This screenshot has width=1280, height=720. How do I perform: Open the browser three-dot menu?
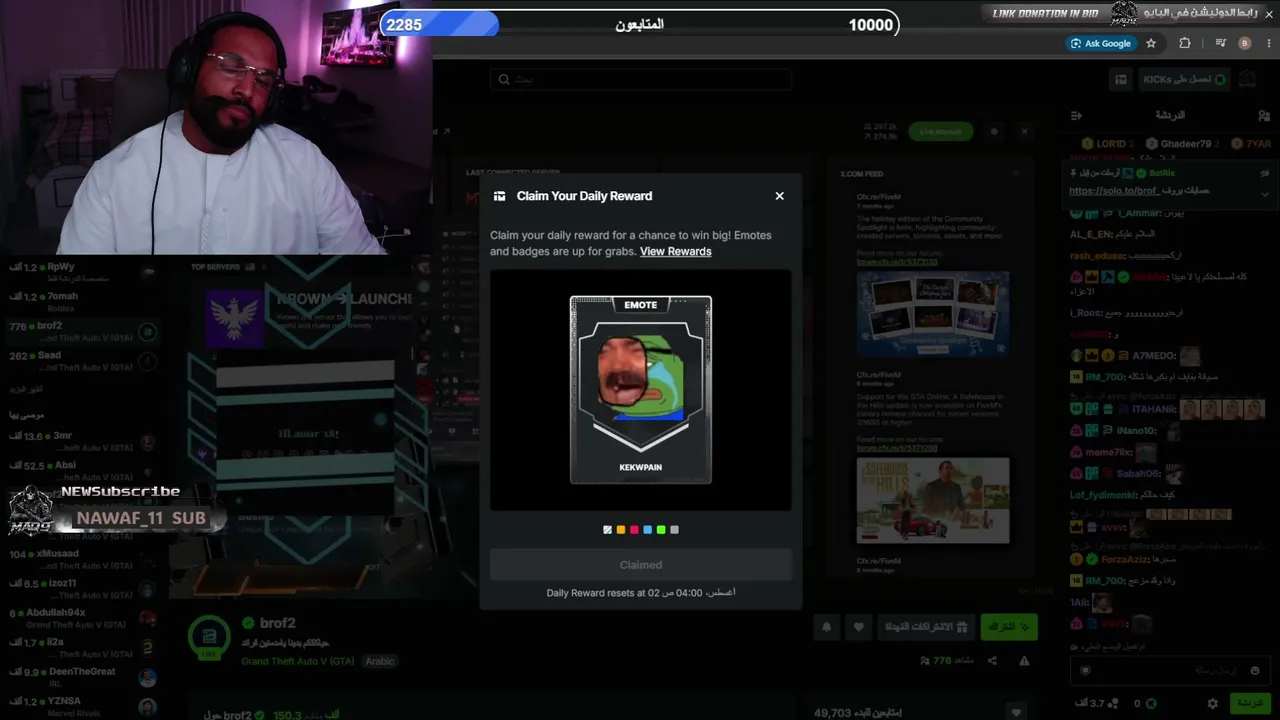pos(1269,43)
